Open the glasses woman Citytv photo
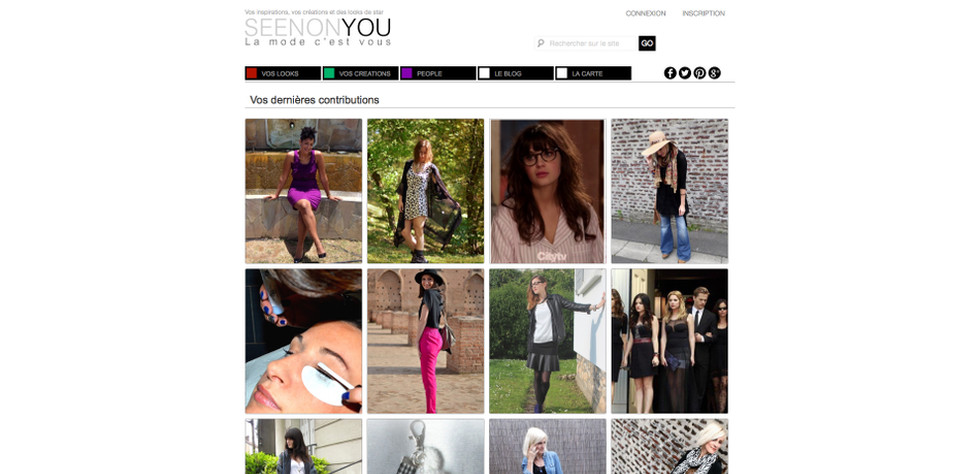 [548, 191]
